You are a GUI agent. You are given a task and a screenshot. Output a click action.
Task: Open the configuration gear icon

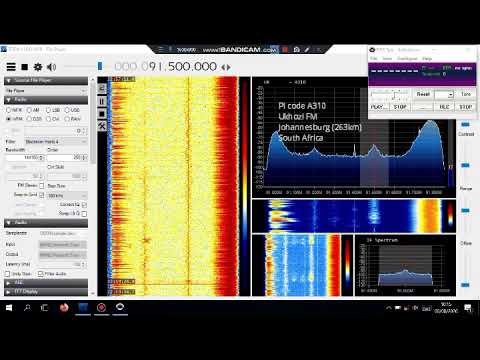tap(38, 67)
